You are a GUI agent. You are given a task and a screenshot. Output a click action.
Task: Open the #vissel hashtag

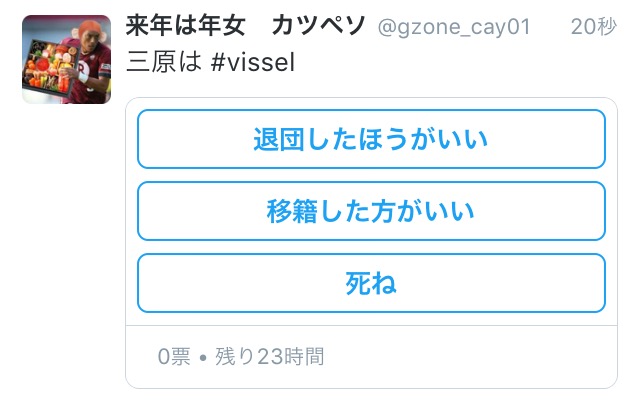(253, 62)
